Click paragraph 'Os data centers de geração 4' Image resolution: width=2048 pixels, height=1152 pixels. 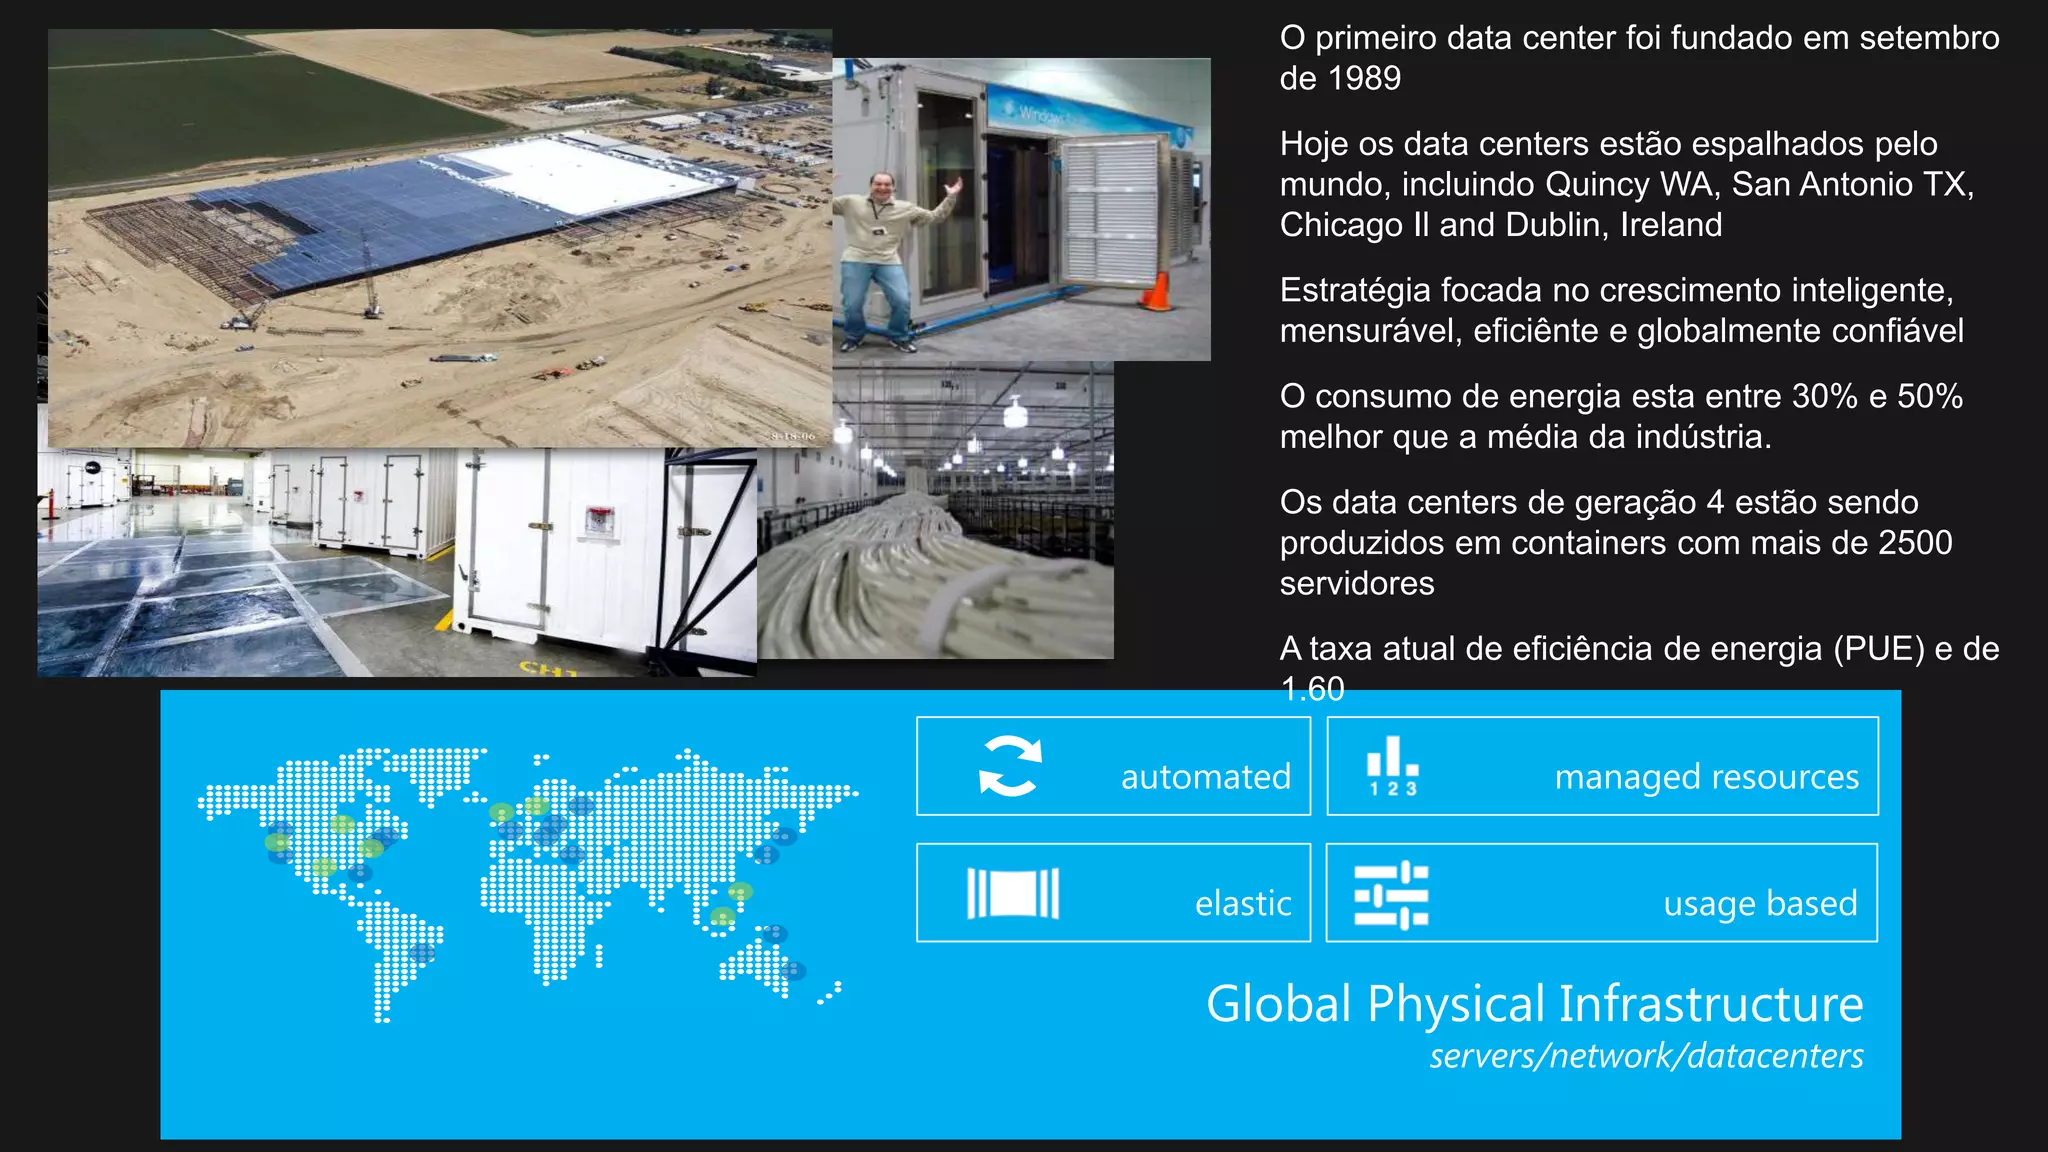1616,542
